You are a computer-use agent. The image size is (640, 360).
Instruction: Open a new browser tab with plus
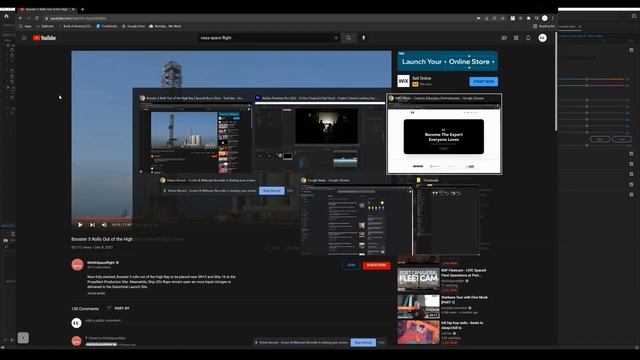(82, 9)
